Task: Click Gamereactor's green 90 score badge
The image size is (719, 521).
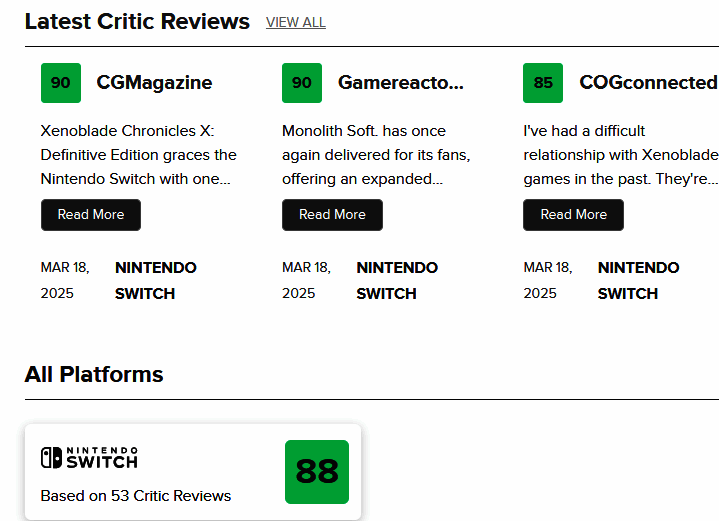Action: click(x=302, y=83)
